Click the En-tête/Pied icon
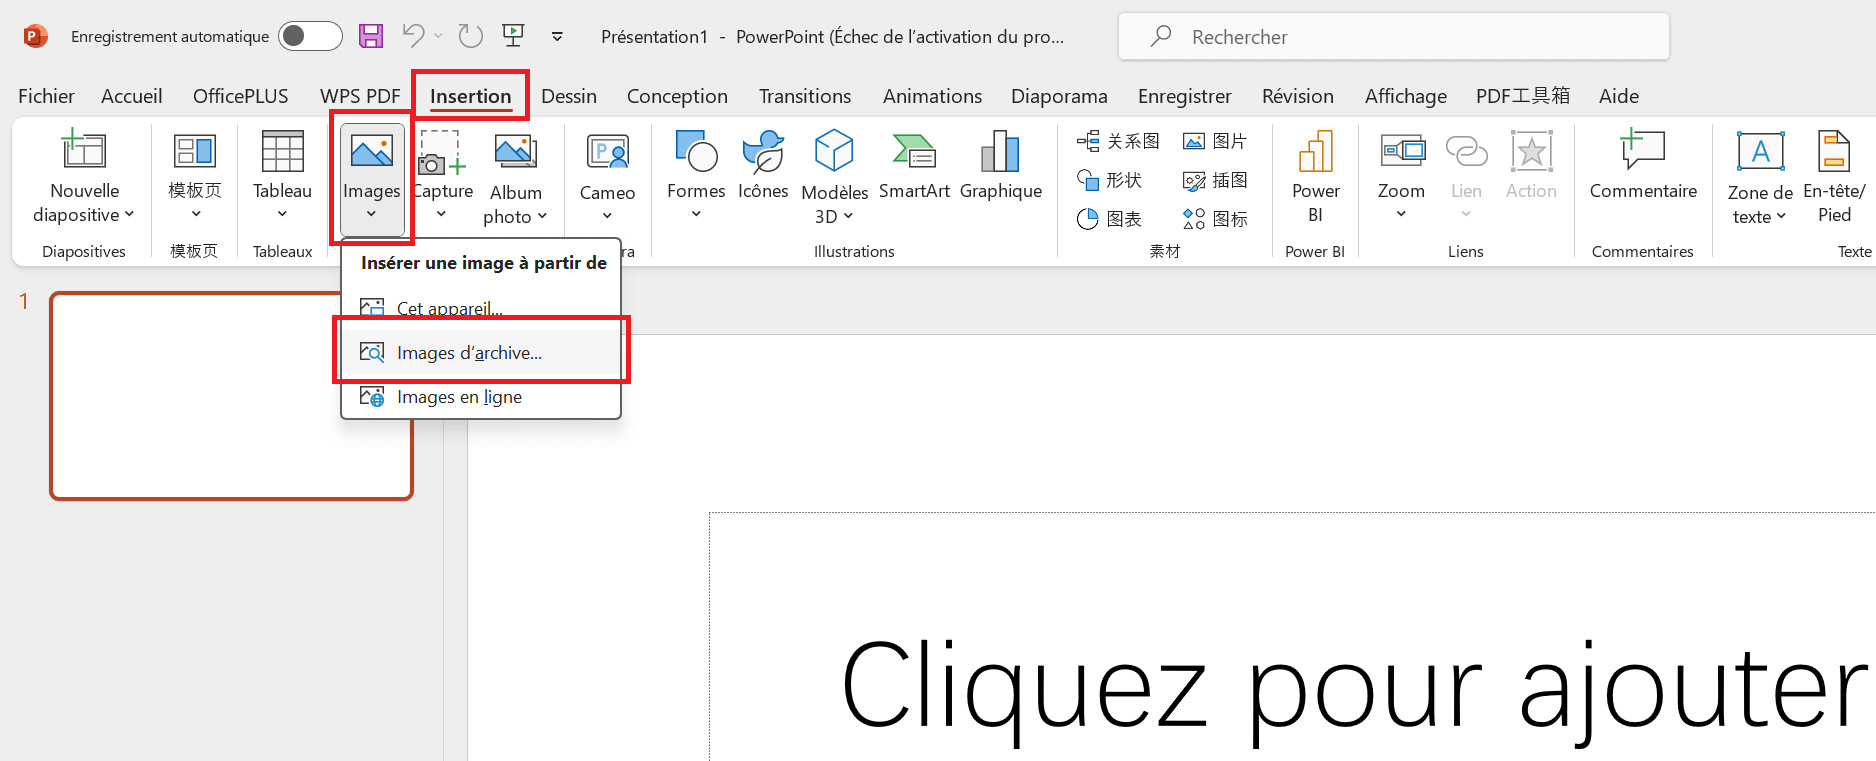This screenshot has width=1876, height=761. click(1834, 151)
